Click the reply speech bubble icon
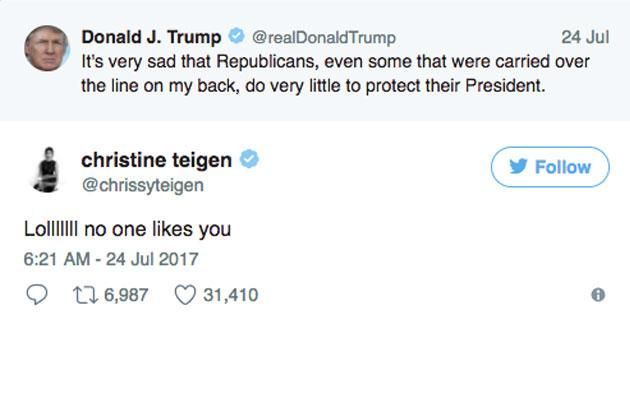The image size is (630, 400). (x=35, y=295)
